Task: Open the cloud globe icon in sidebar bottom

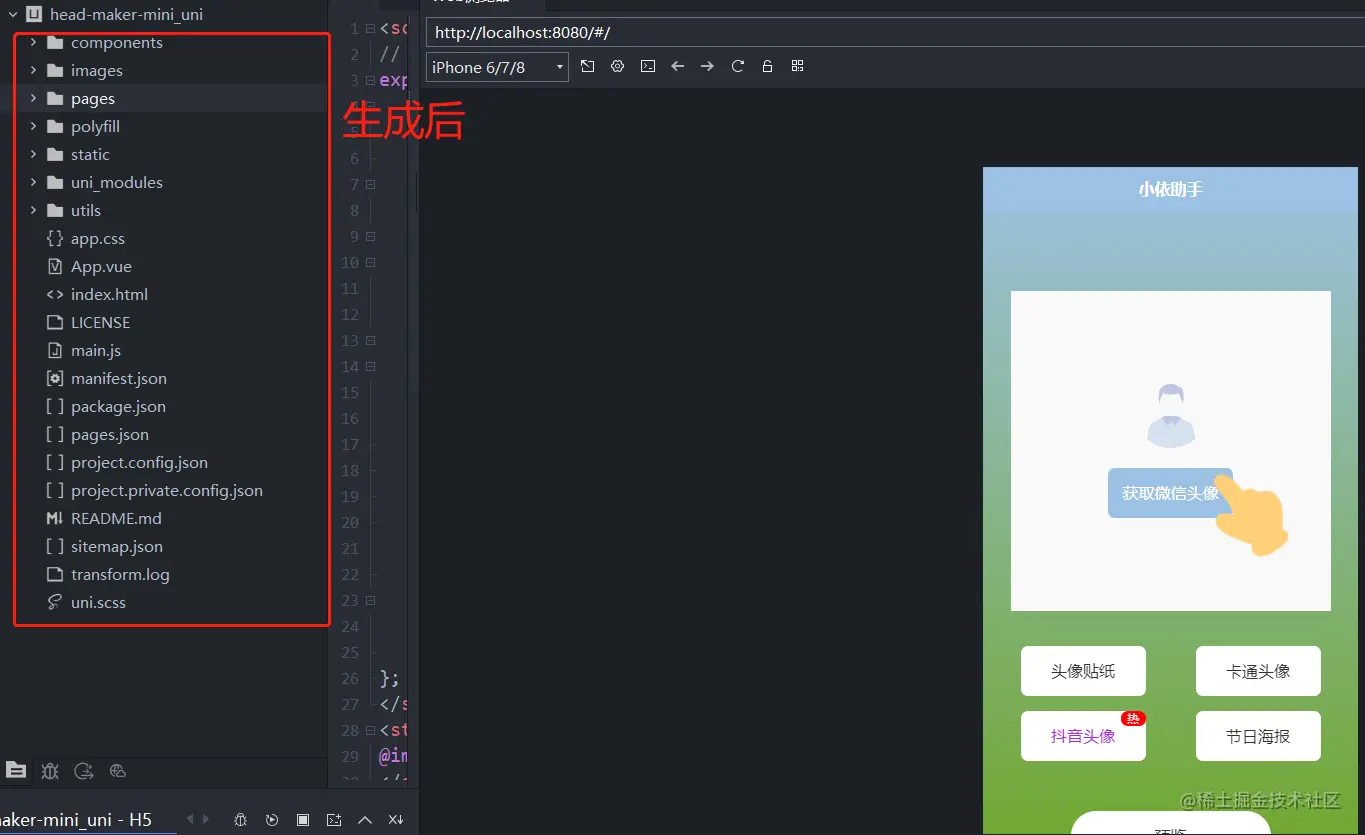Action: (x=118, y=770)
